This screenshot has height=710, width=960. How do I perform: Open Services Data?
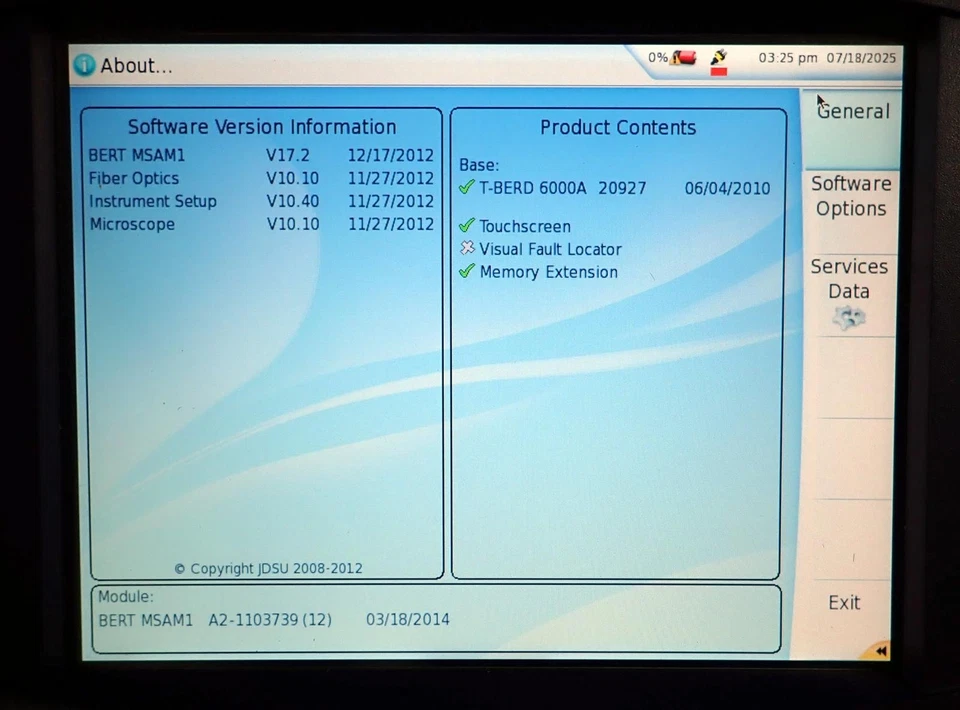pos(849,279)
